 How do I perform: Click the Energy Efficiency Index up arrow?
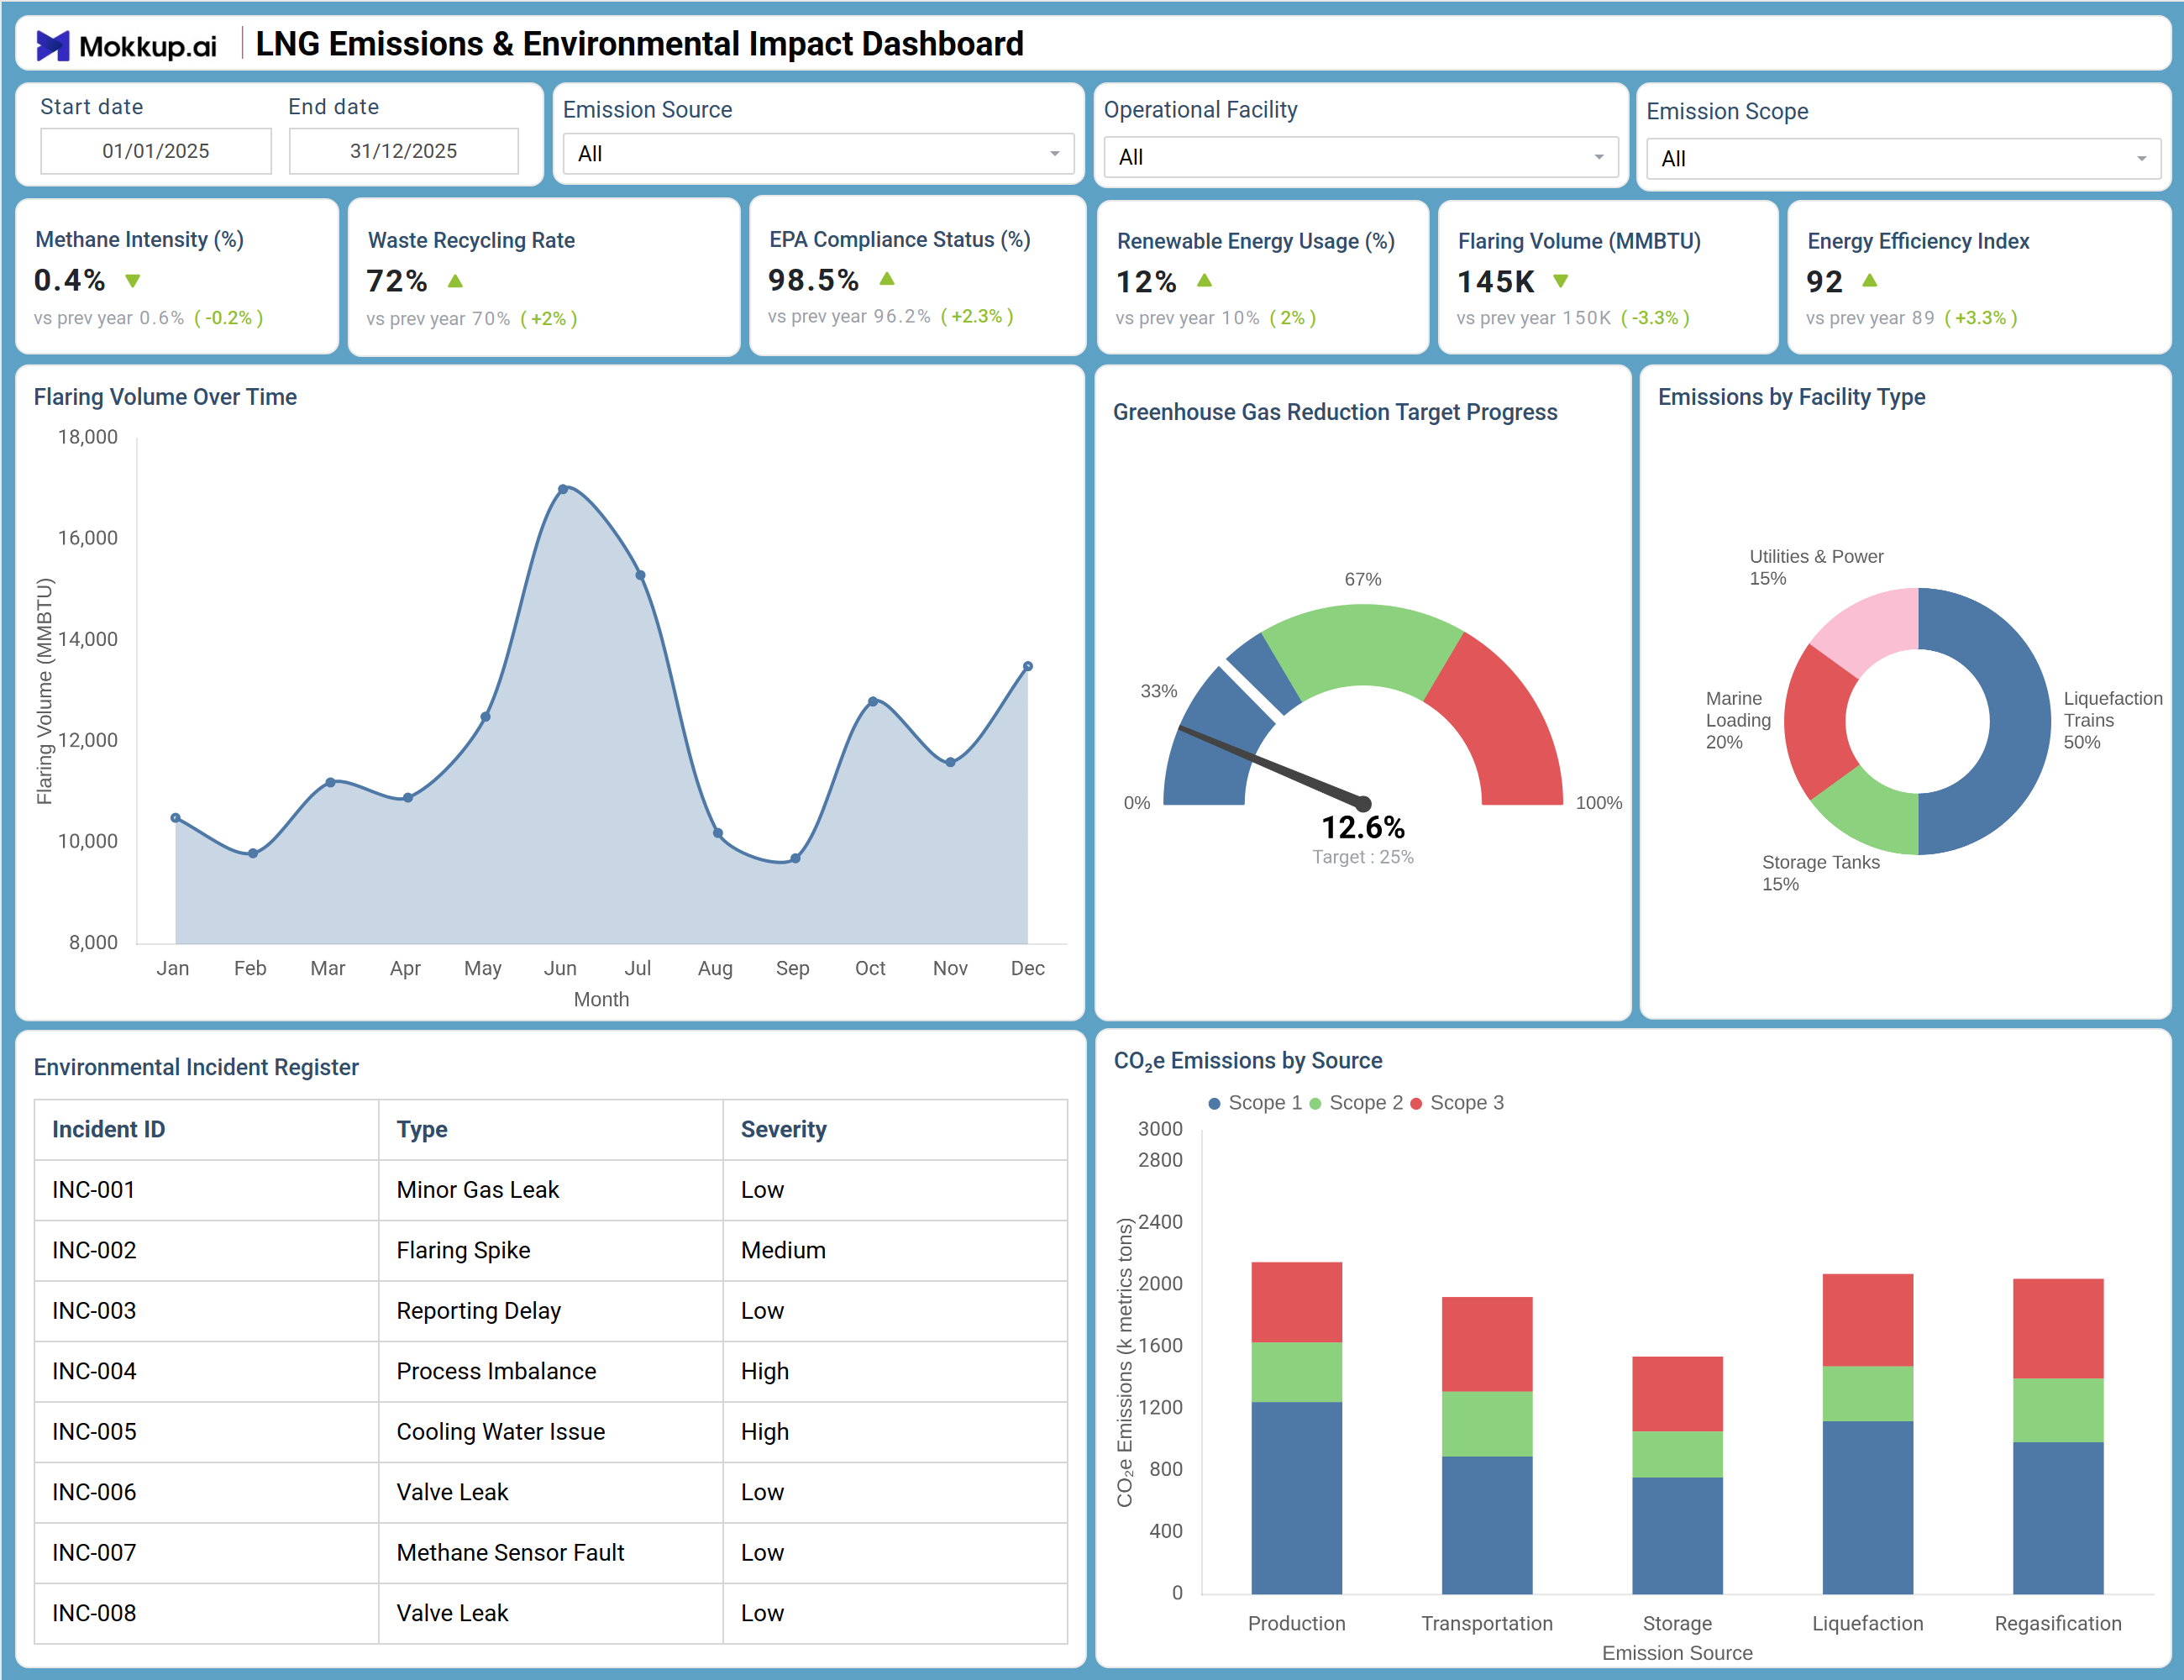pos(1870,281)
